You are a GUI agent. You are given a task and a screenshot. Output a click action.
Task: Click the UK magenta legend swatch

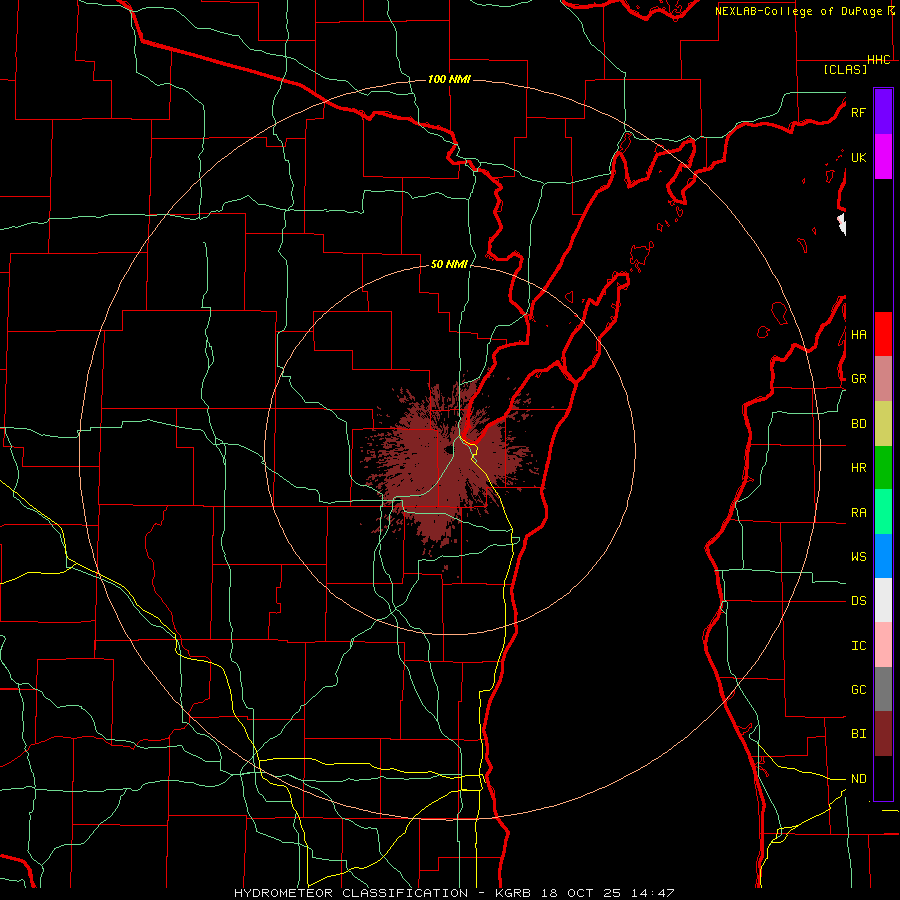[x=883, y=157]
